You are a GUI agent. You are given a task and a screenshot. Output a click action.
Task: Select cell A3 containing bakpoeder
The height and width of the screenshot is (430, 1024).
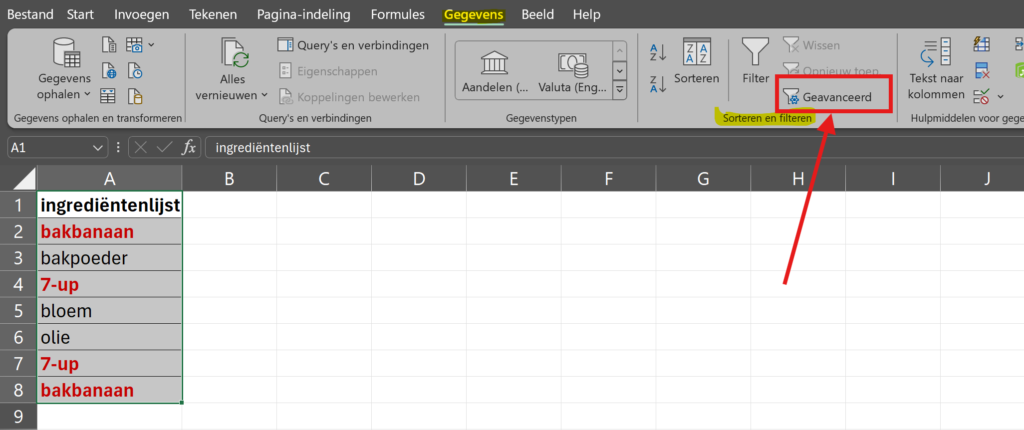[110, 258]
